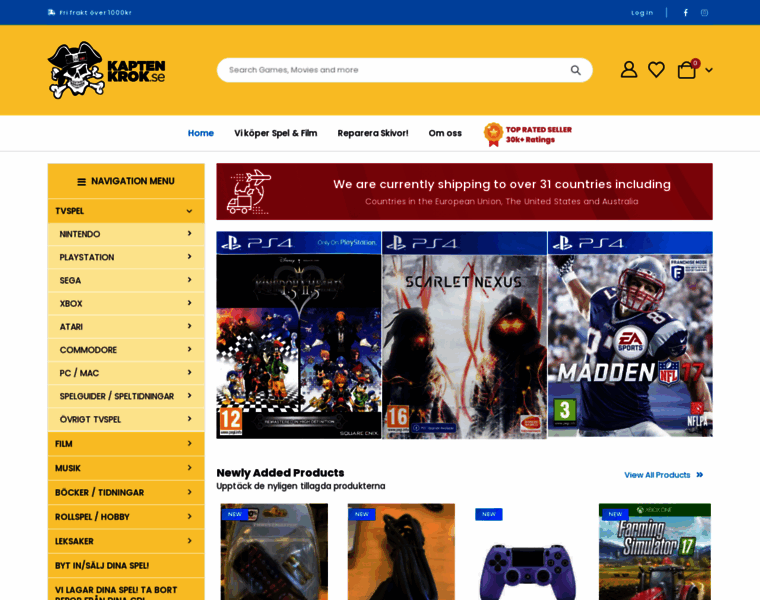Expand the MUSIK category arrow
The image size is (760, 600).
pos(190,468)
